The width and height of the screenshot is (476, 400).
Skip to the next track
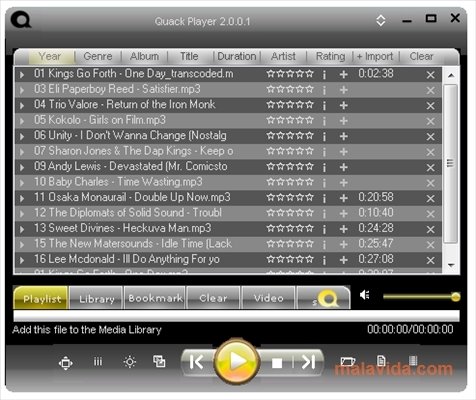[308, 362]
